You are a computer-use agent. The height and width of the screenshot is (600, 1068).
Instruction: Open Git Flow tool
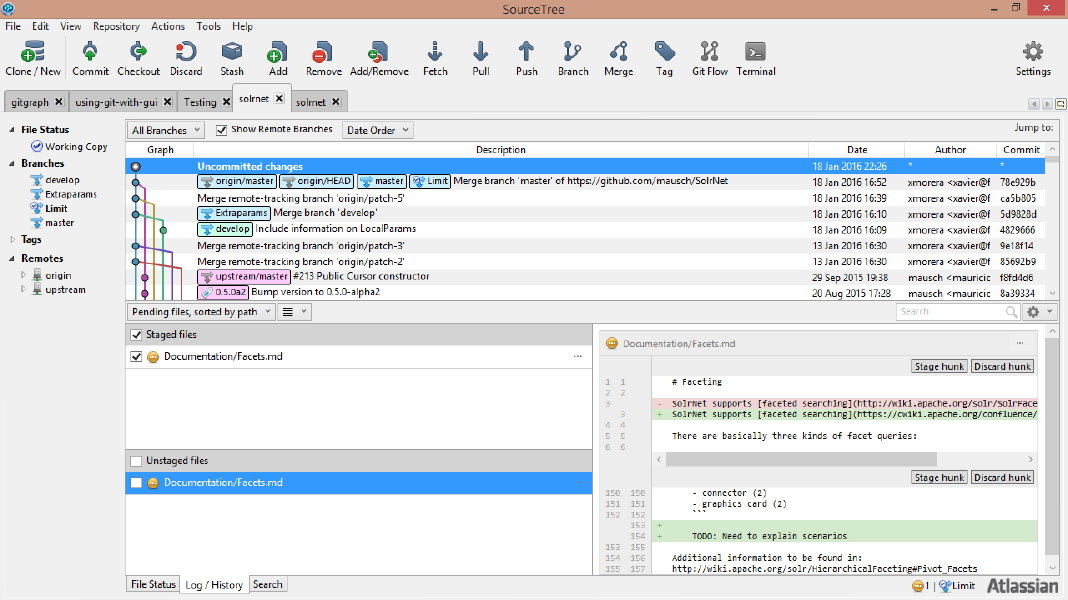click(710, 58)
